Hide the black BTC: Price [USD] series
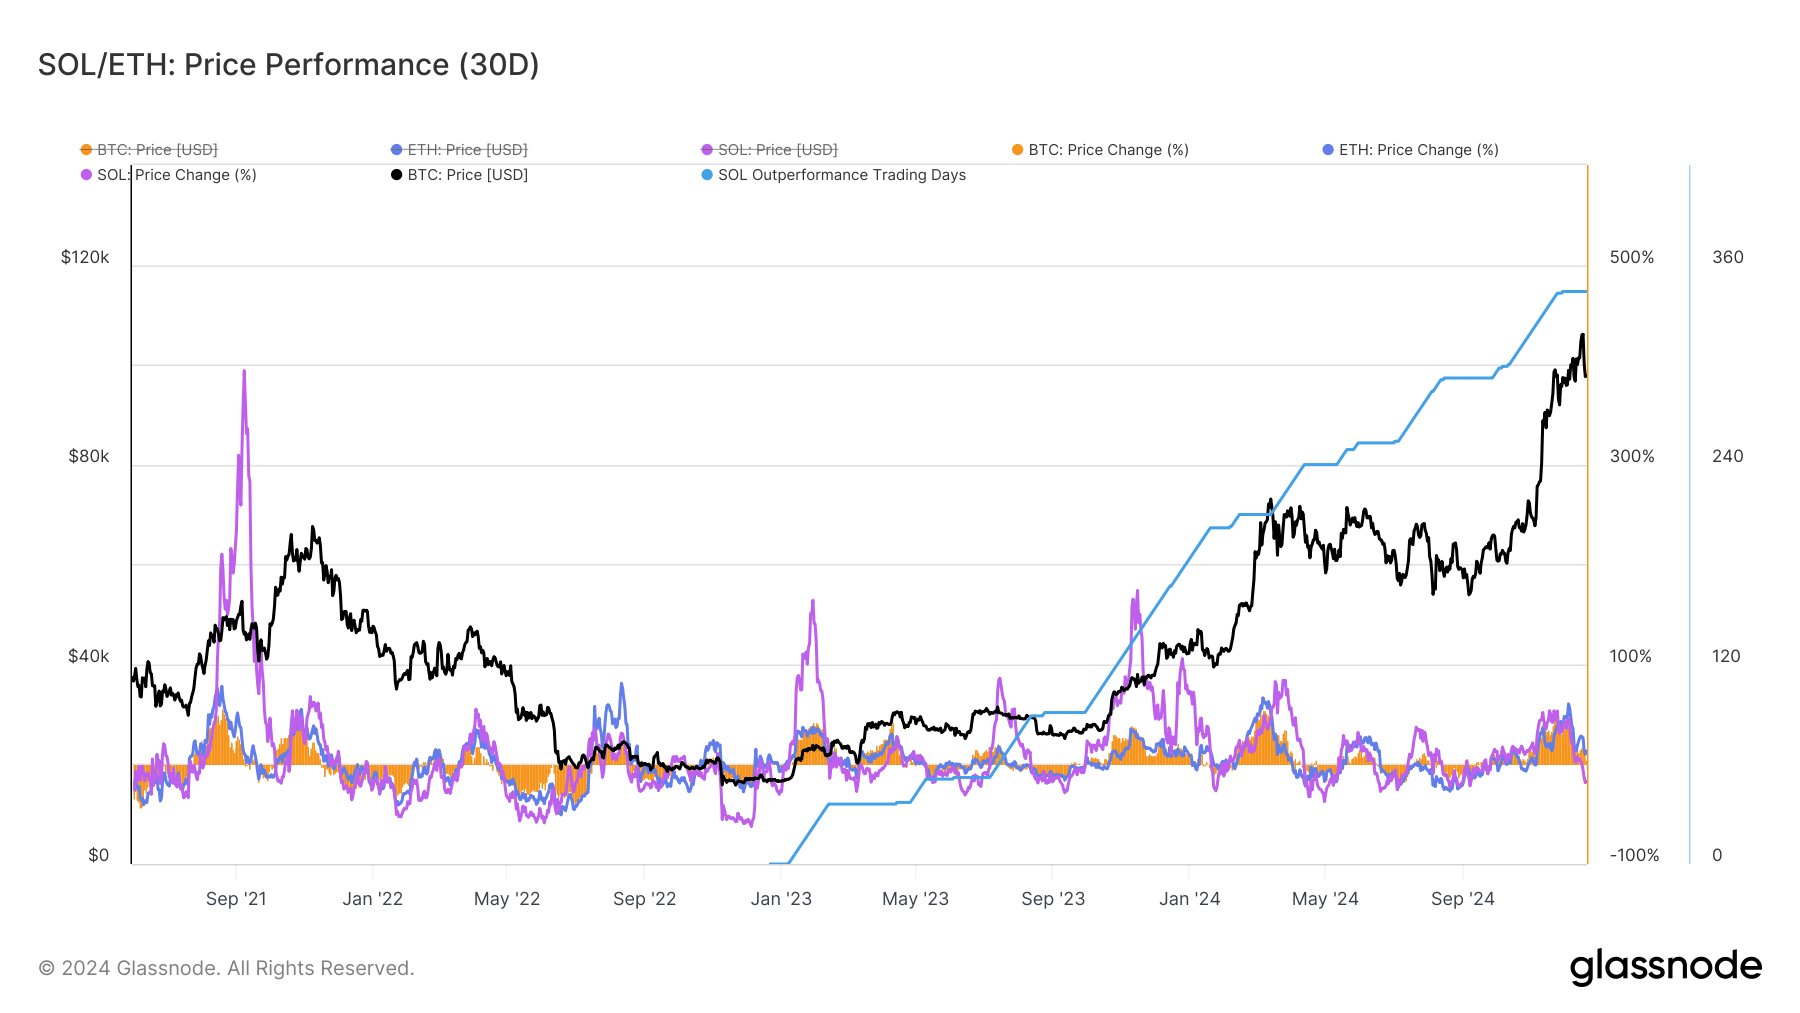The width and height of the screenshot is (1800, 1013). [x=460, y=175]
